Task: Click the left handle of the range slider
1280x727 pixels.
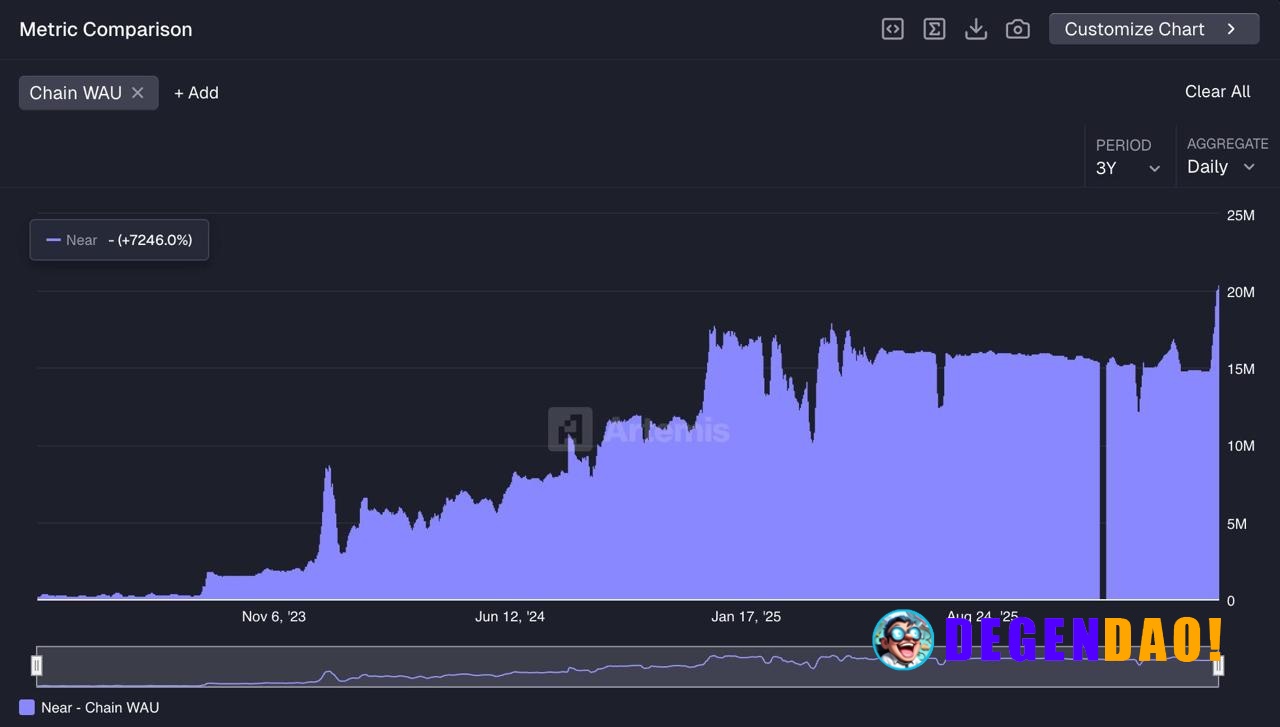Action: (37, 665)
